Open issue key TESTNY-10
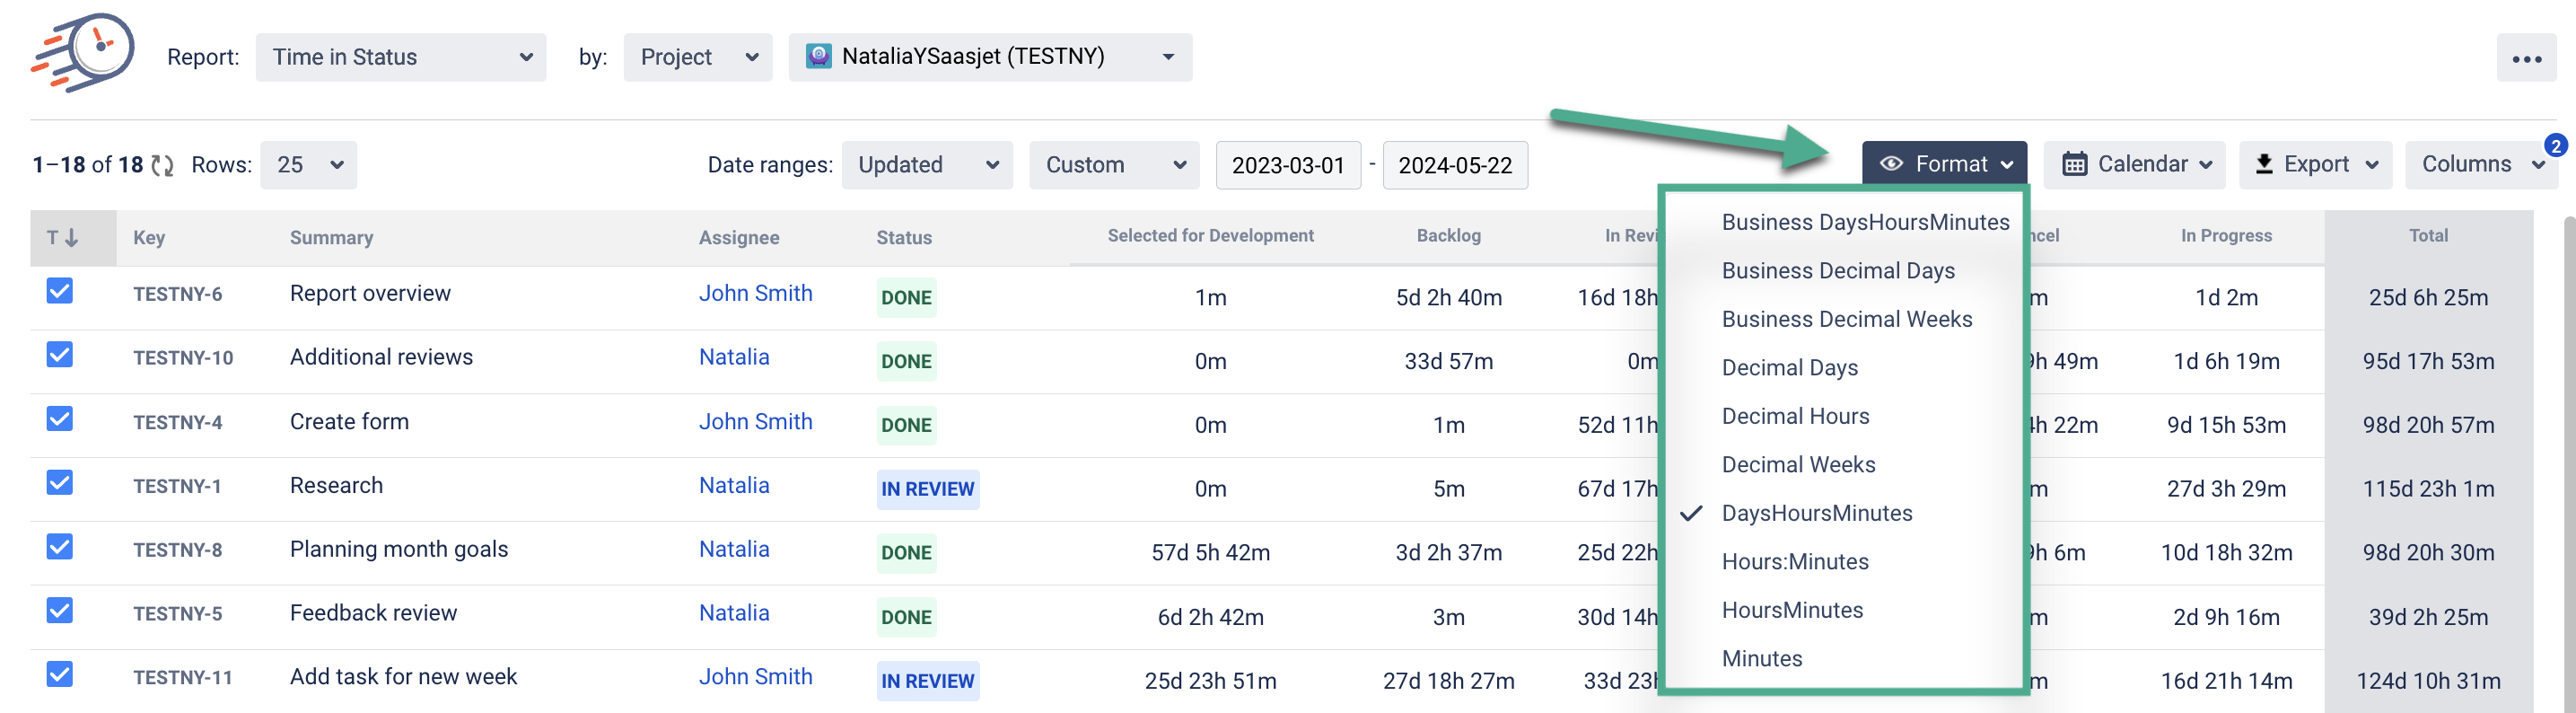This screenshot has width=2576, height=713. tap(183, 358)
